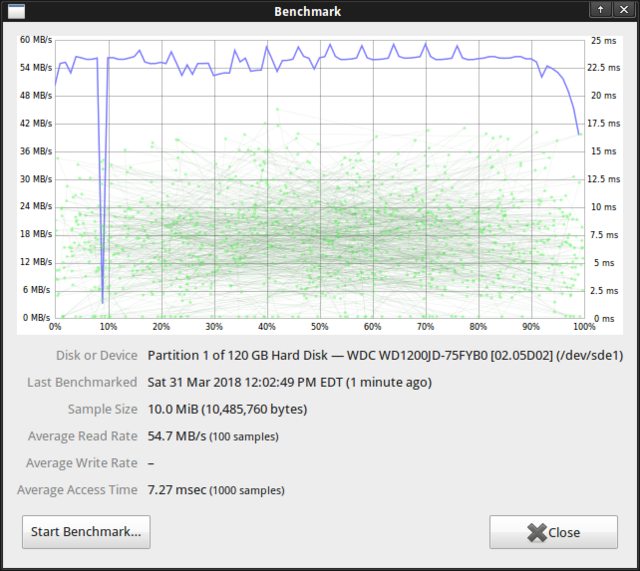Click the window menu icon in title bar
640x571 pixels.
16,11
